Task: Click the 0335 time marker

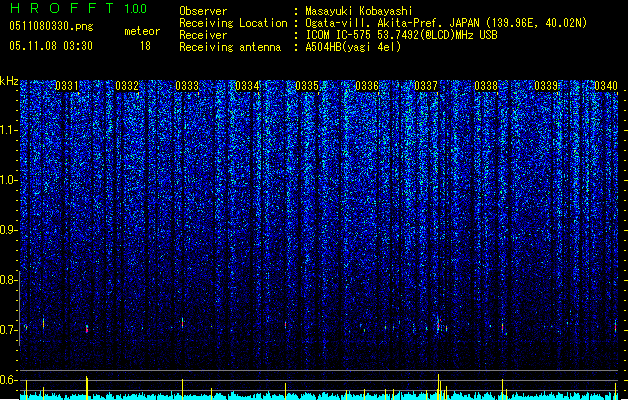Action: [x=307, y=86]
